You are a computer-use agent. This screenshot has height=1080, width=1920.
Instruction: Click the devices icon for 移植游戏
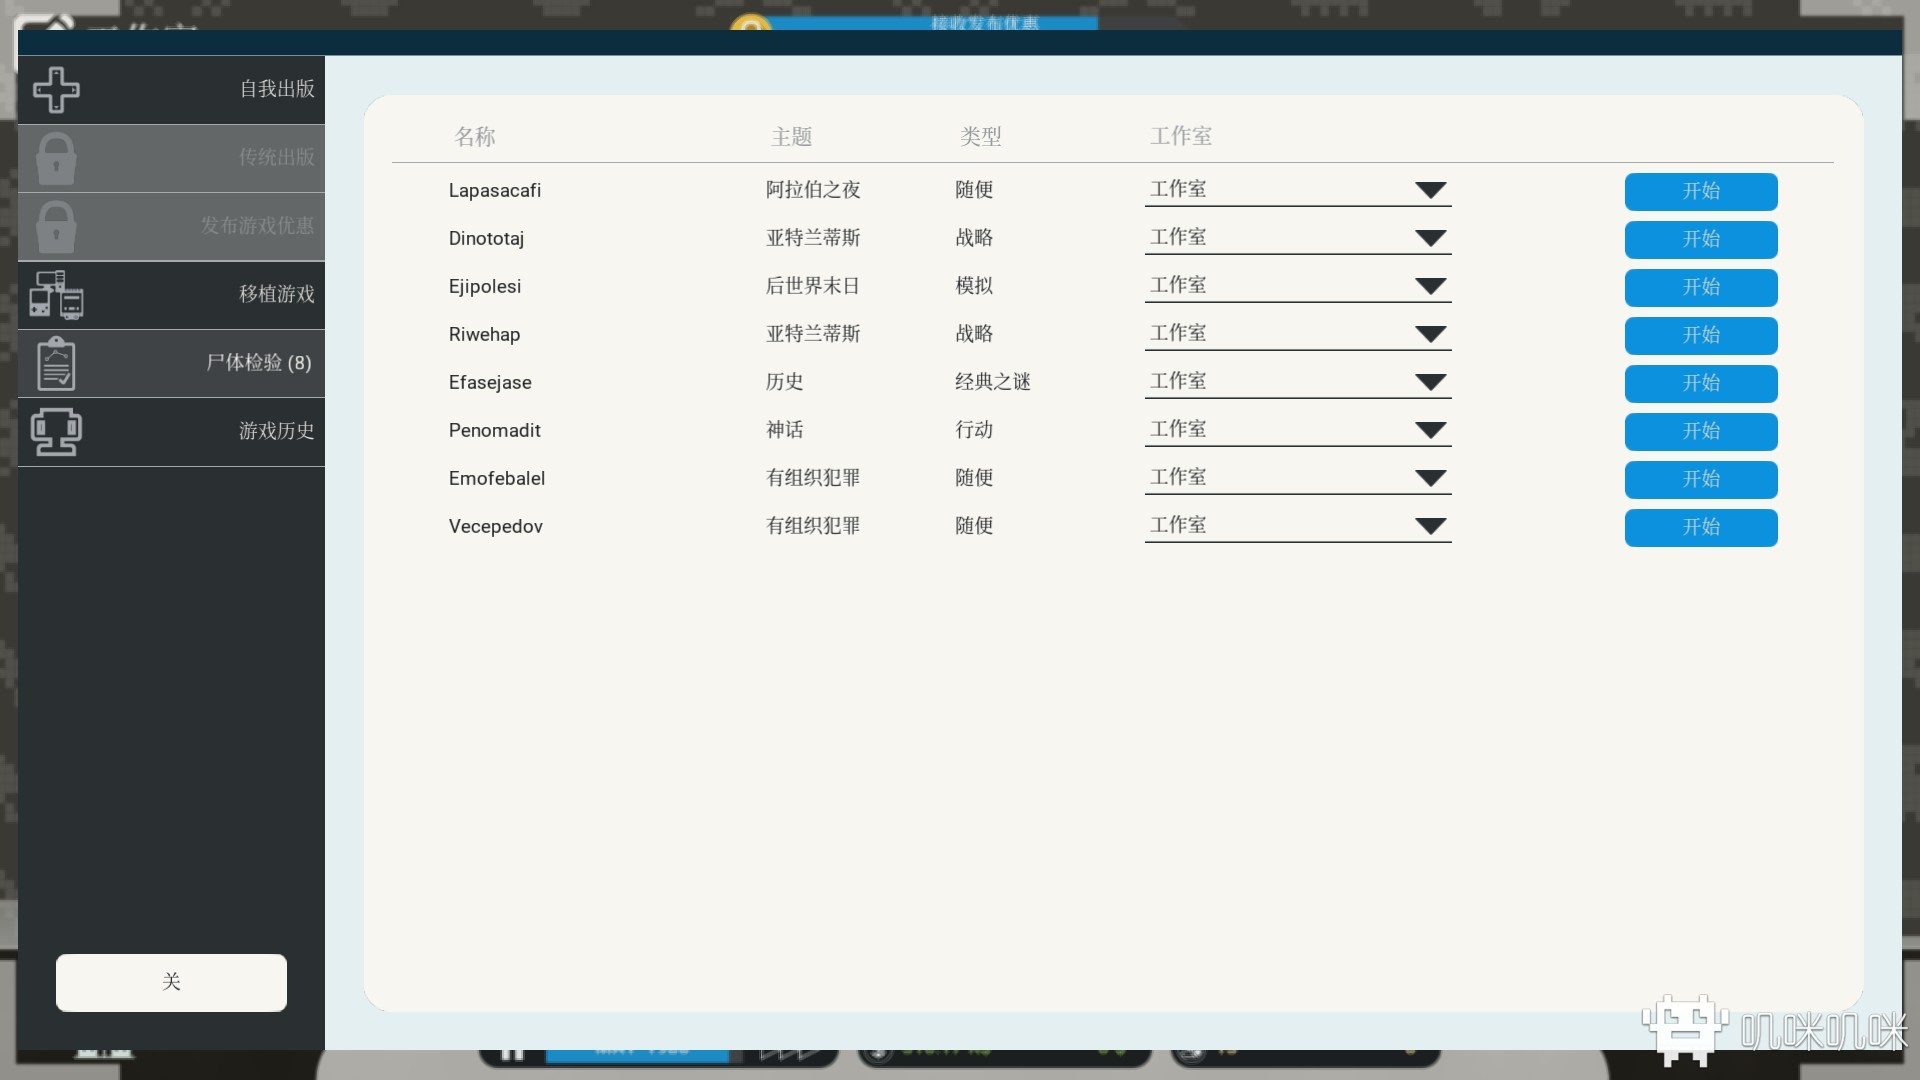[56, 295]
